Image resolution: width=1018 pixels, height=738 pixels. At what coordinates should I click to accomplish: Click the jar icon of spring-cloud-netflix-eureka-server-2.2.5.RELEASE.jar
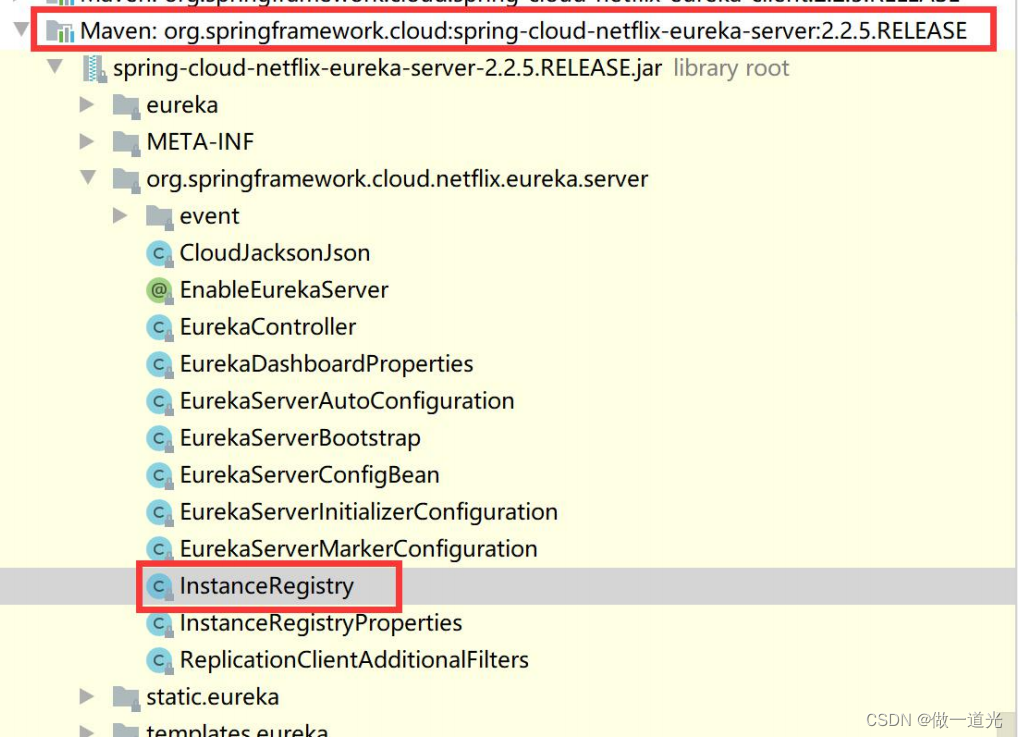96,67
